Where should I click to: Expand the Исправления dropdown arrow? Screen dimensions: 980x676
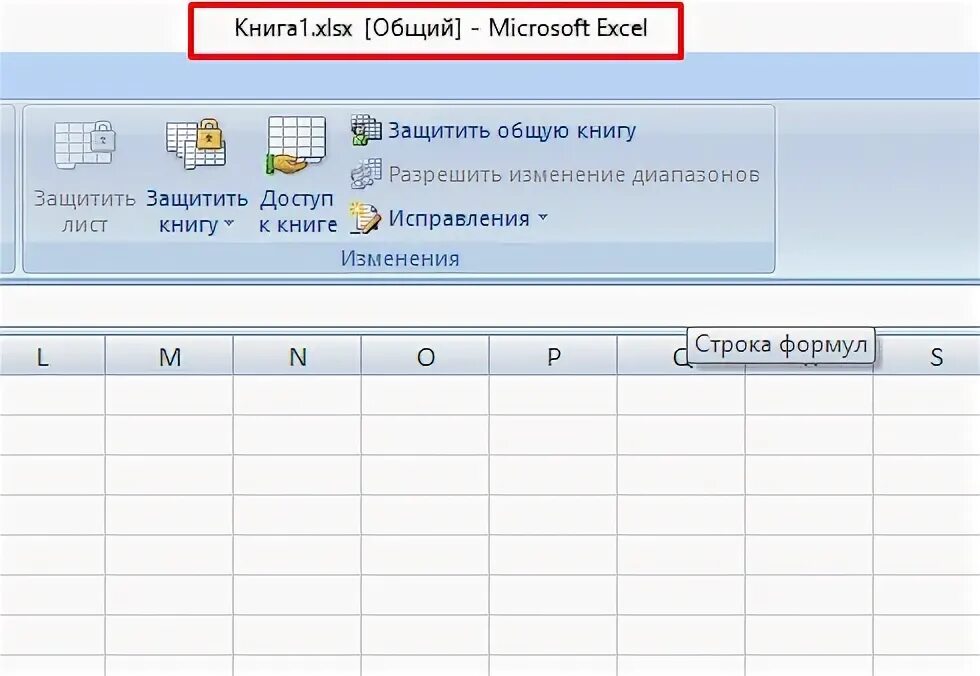point(542,217)
